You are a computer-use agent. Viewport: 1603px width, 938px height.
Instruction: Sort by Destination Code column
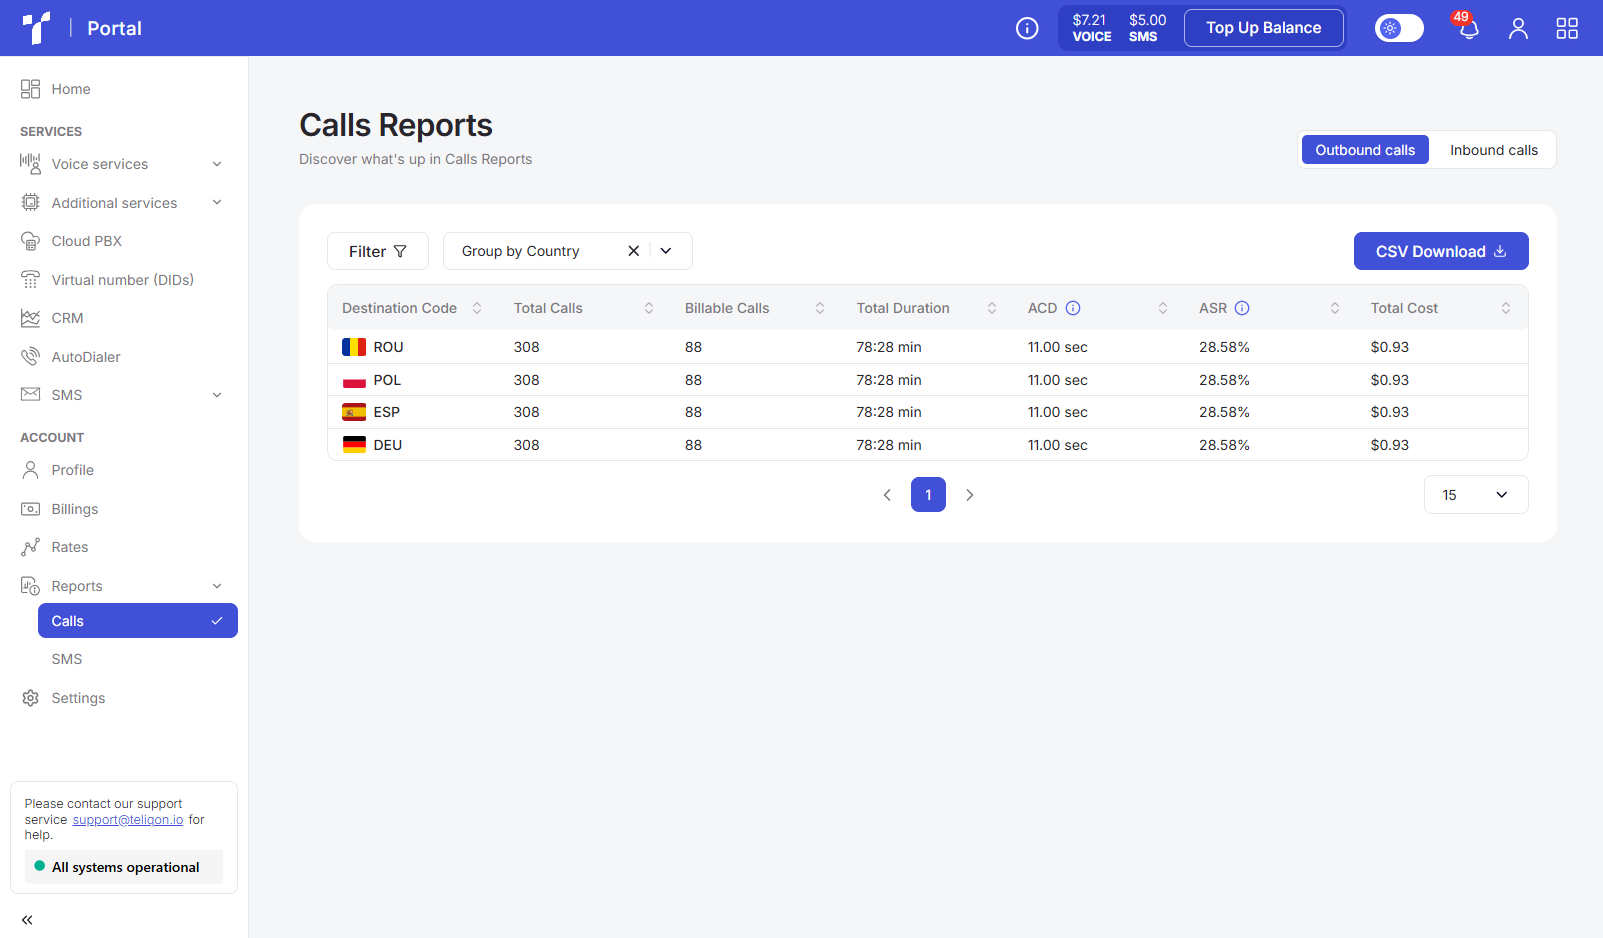477,308
